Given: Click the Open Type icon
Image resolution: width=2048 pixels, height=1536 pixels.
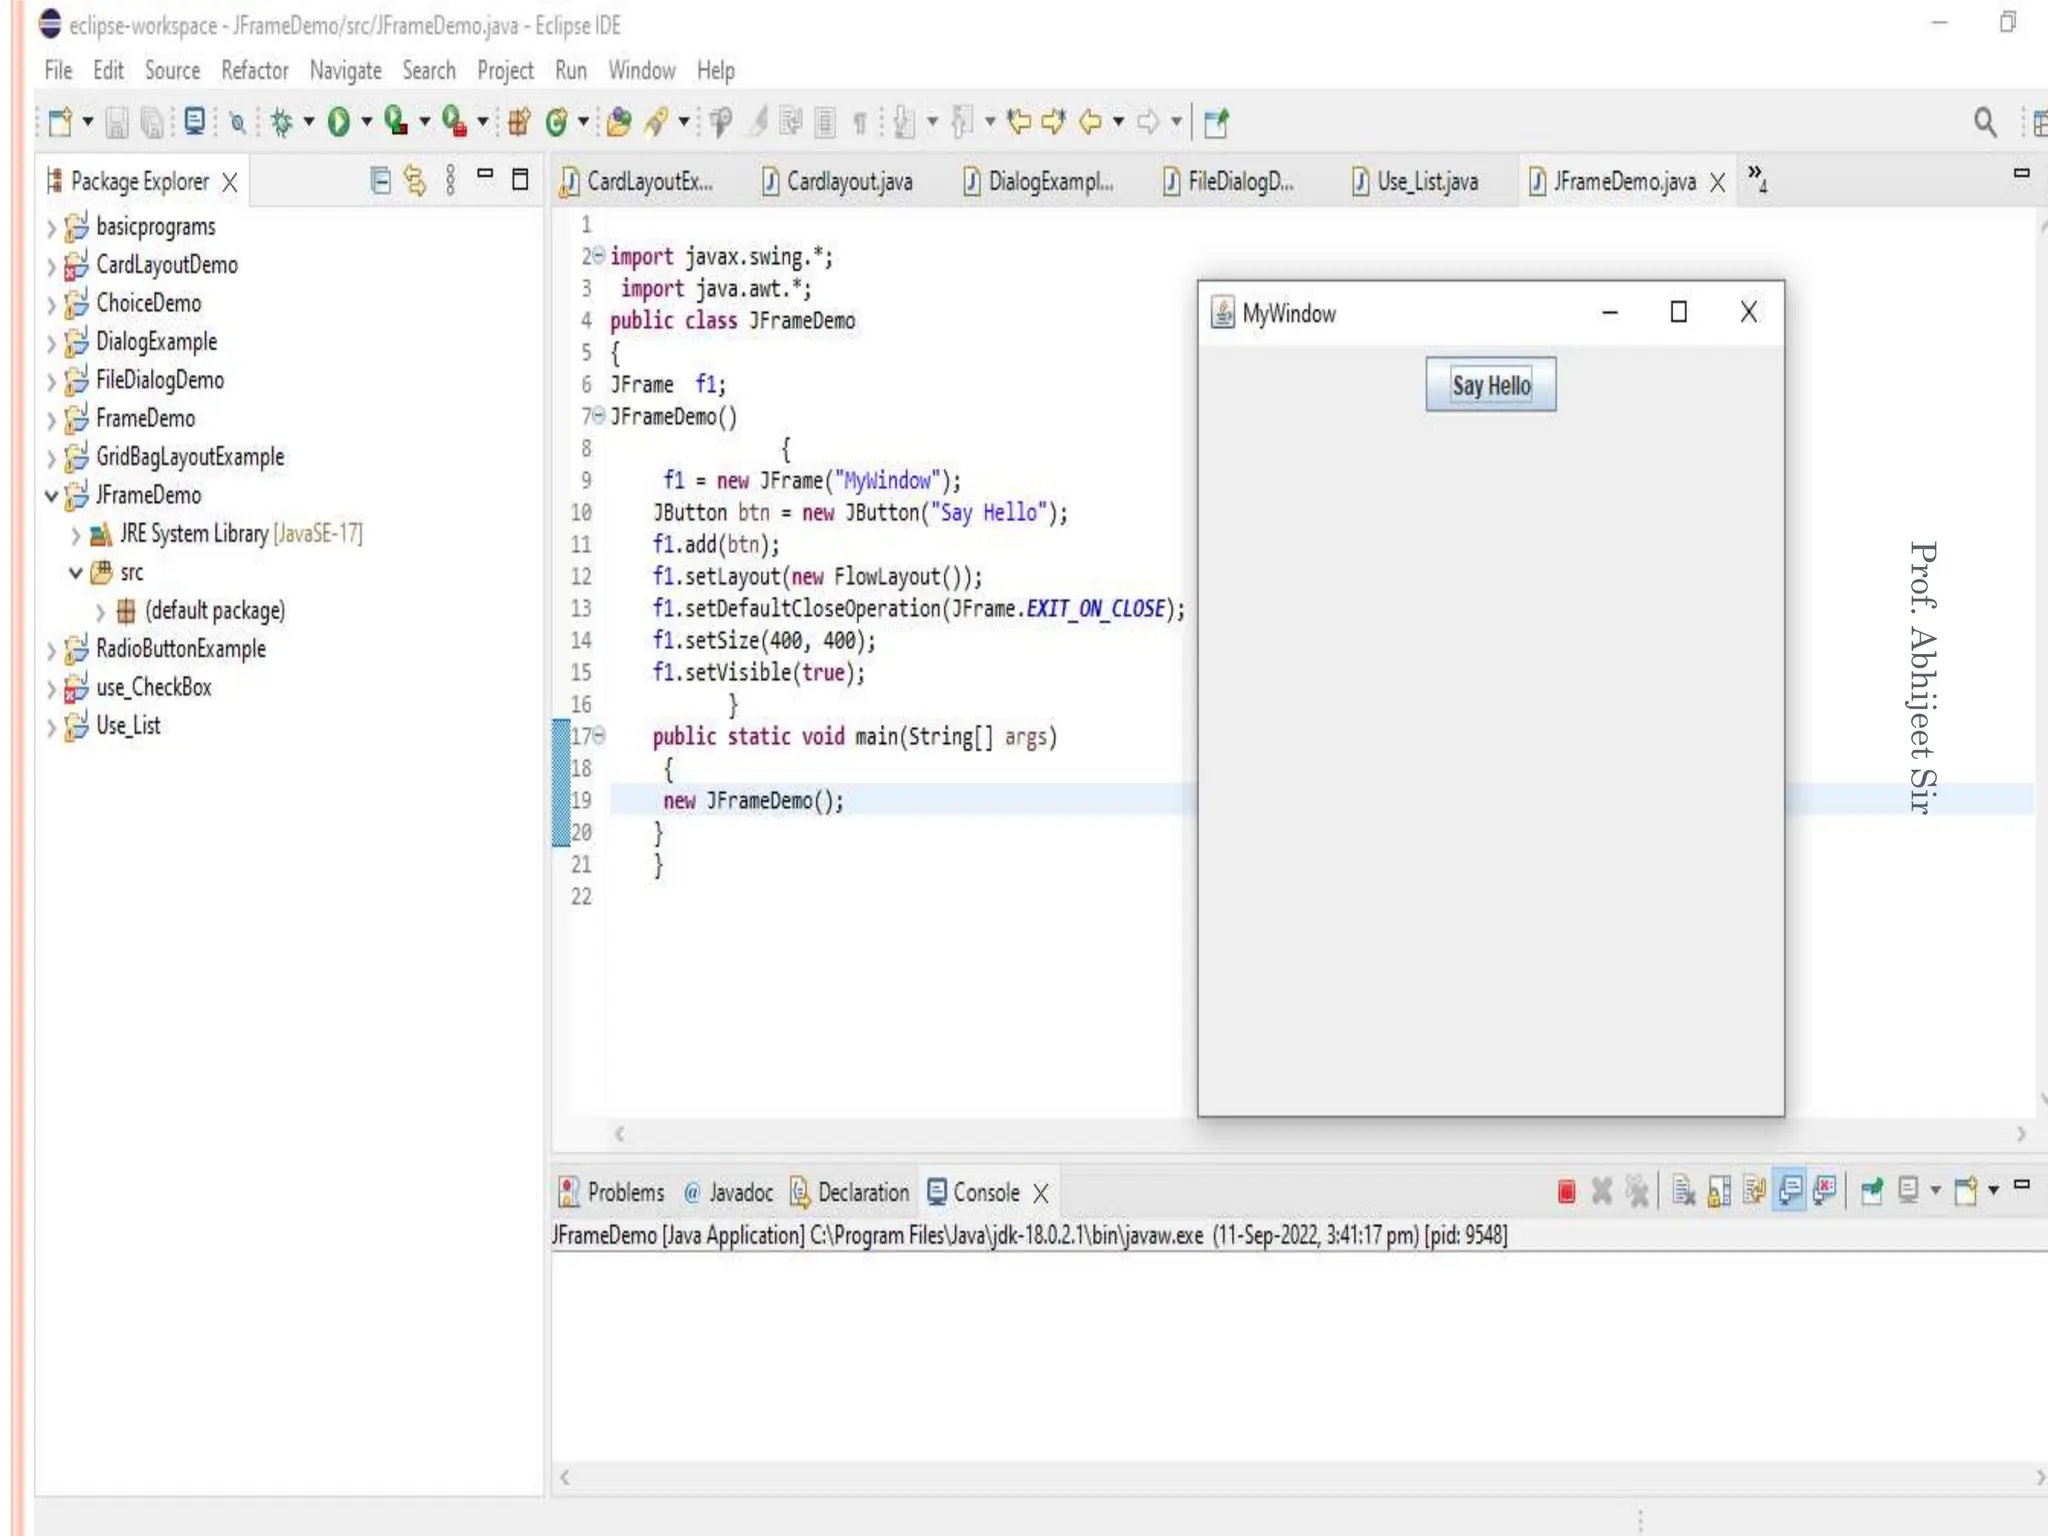Looking at the screenshot, I should (619, 122).
